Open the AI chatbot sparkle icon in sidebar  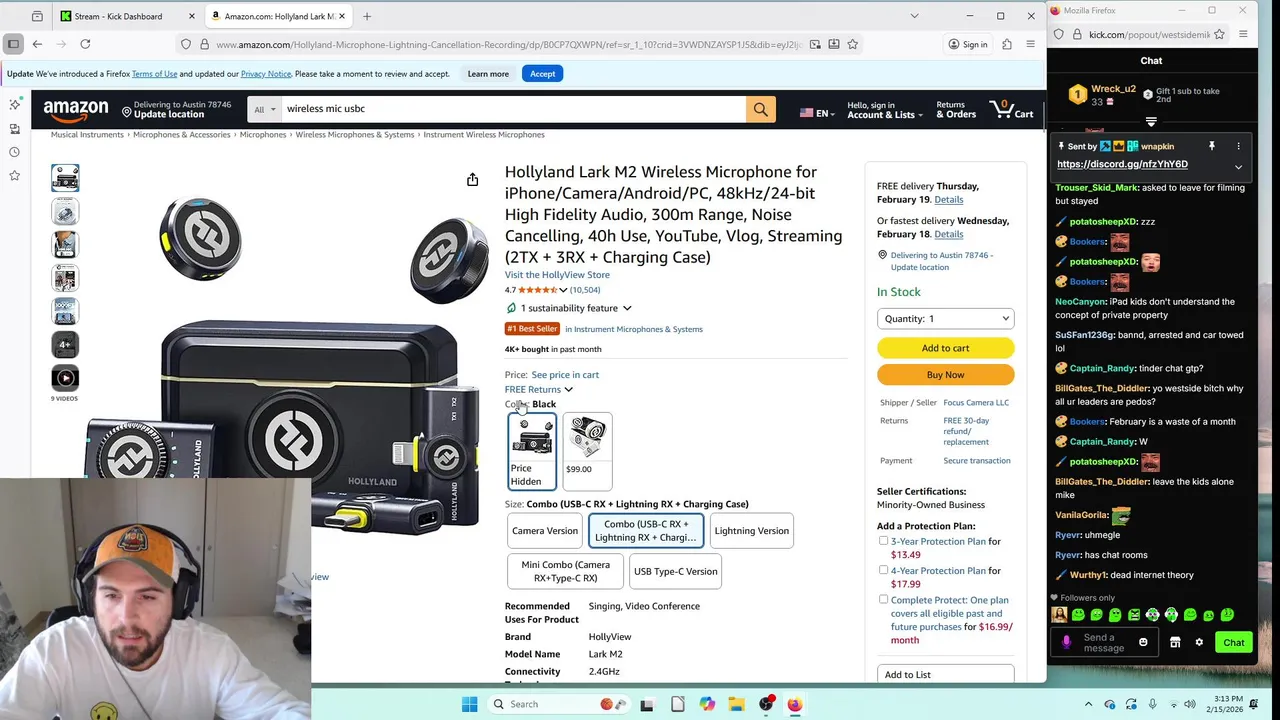(x=14, y=105)
